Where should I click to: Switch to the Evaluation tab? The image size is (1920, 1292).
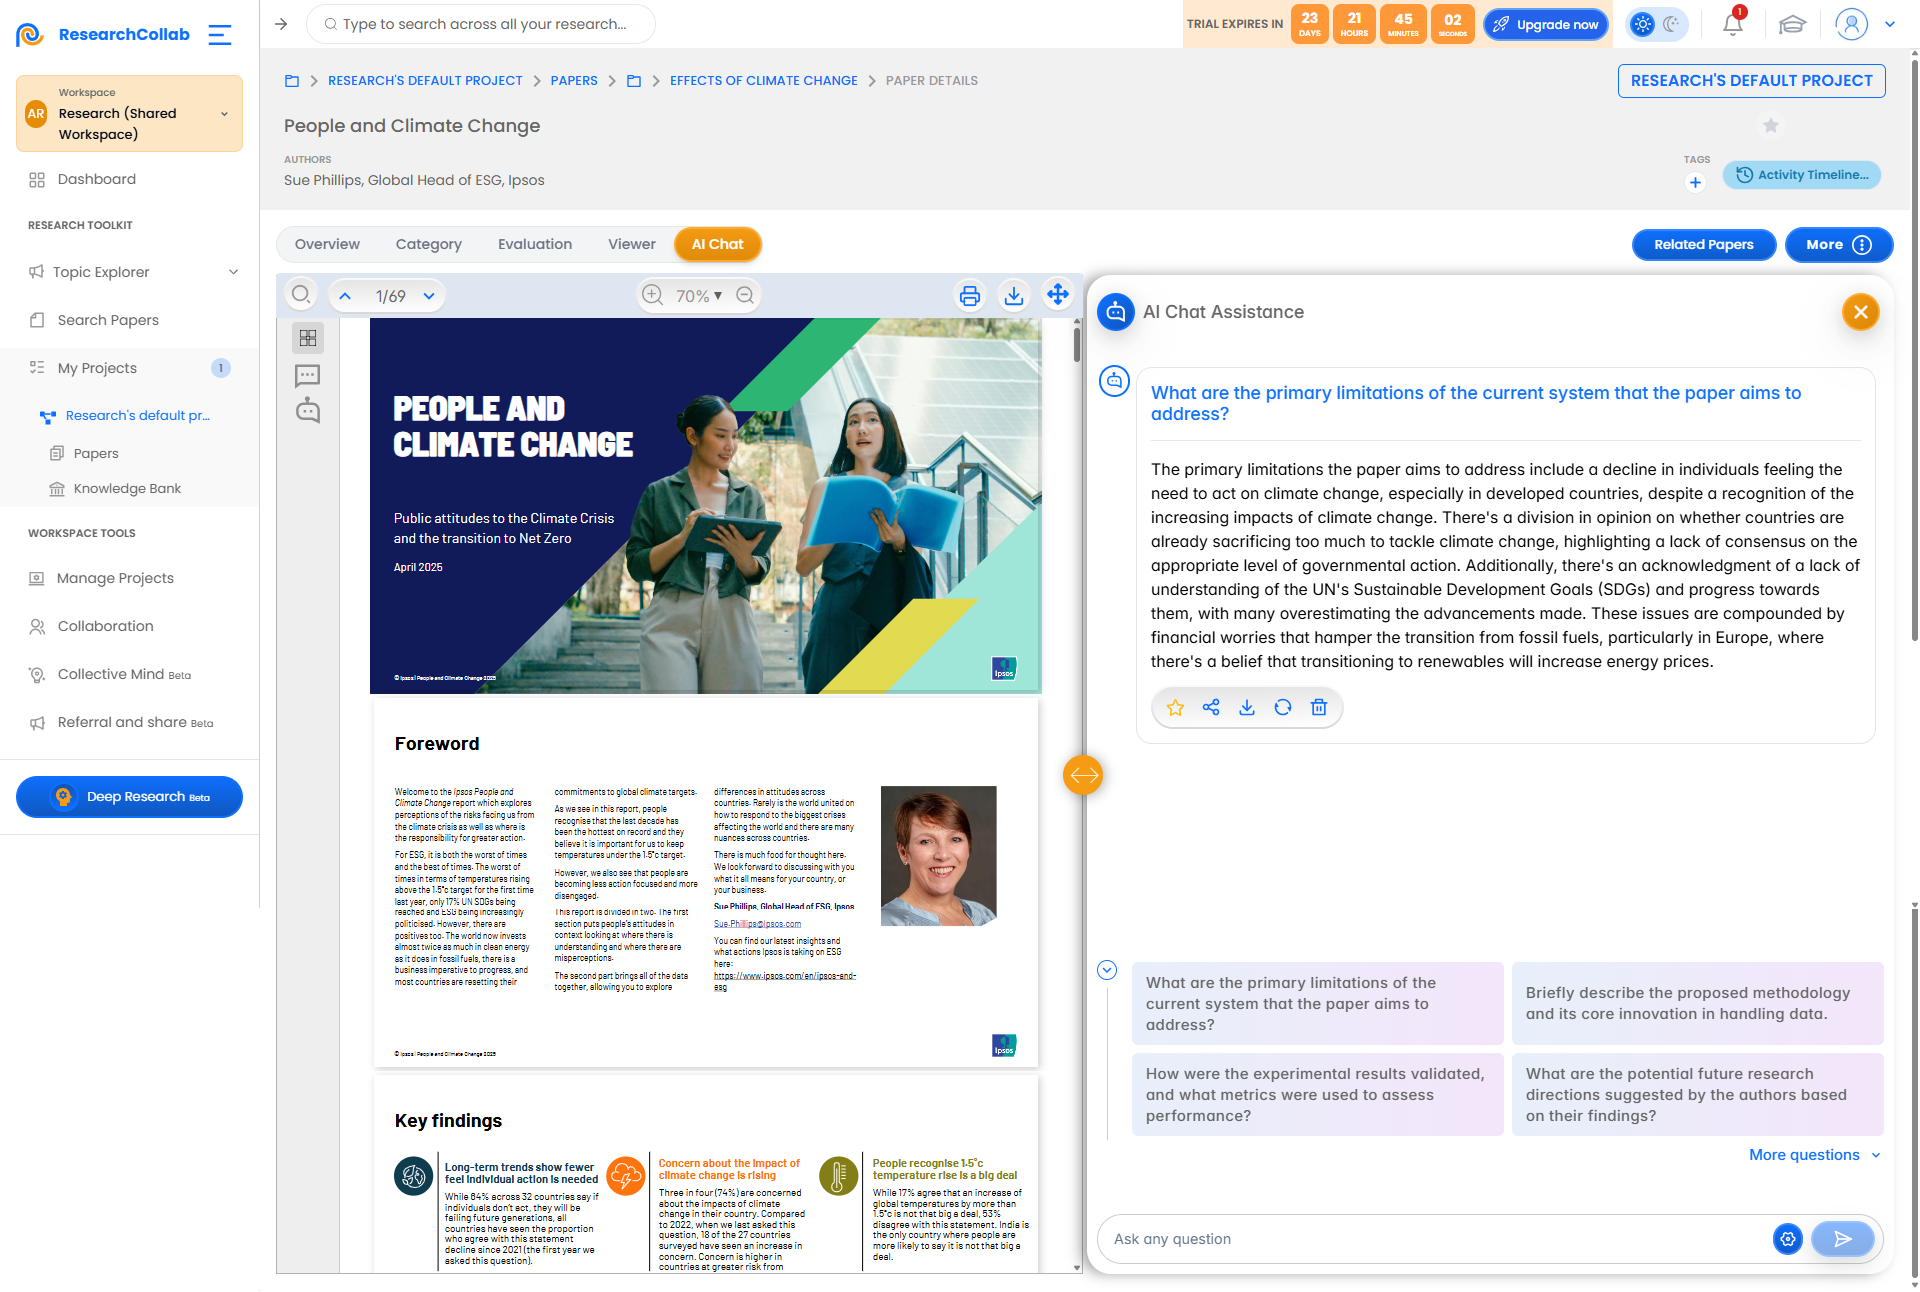(x=535, y=244)
